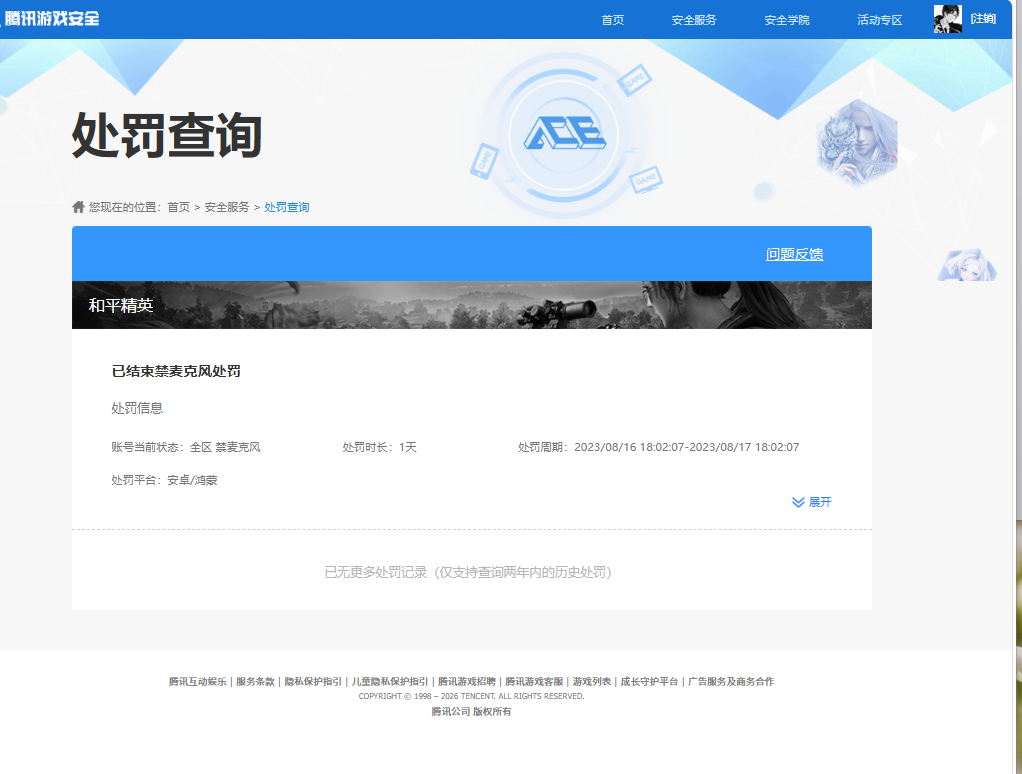The image size is (1022, 774).
Task: Open footer link 游戏列表
Action: [x=592, y=681]
